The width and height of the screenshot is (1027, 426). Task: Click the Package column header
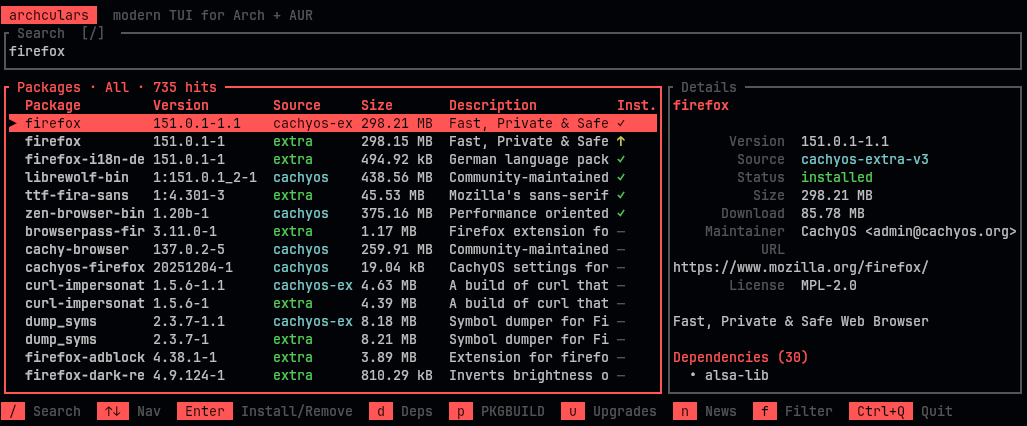click(52, 105)
